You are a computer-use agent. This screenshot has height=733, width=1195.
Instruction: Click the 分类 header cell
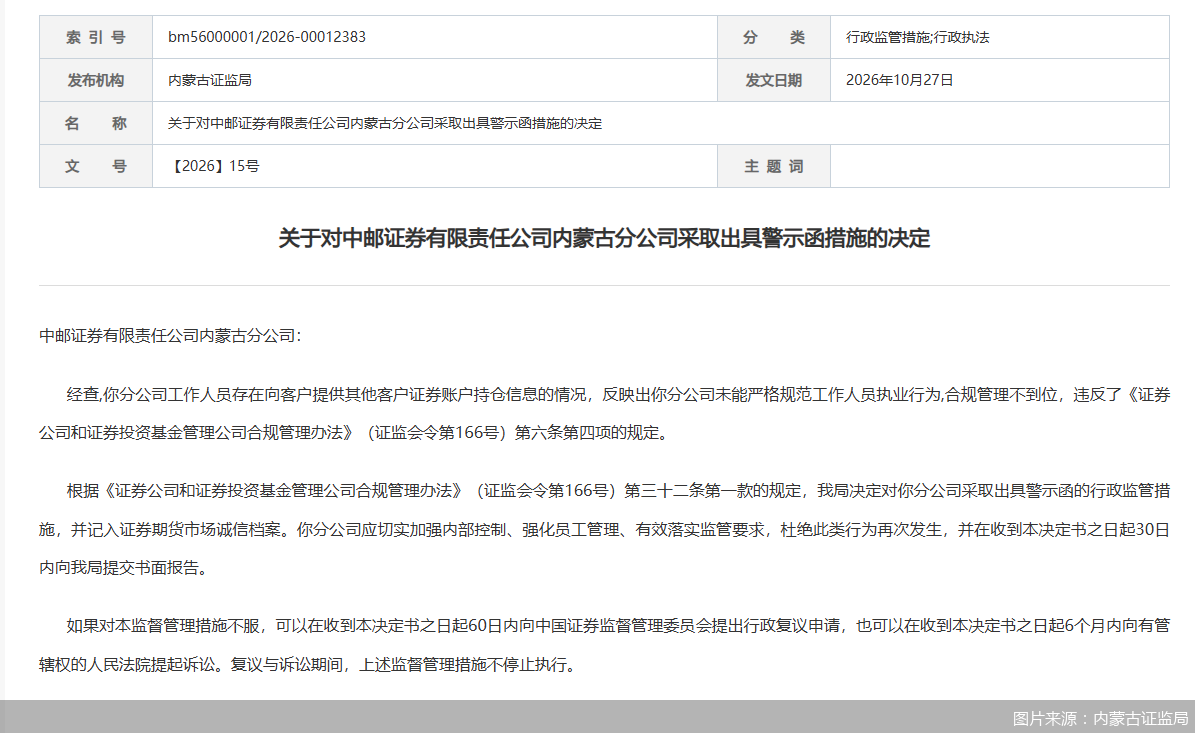point(774,37)
